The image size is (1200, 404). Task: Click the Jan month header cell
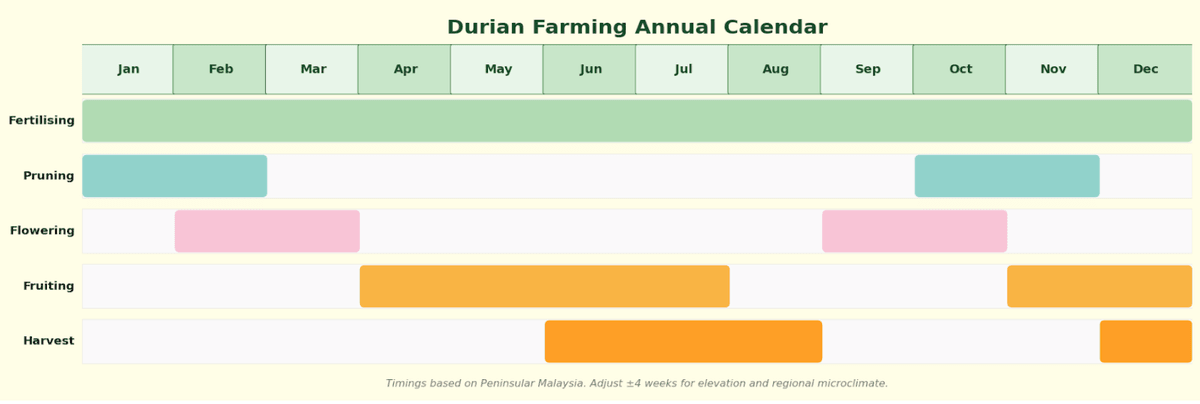point(128,70)
